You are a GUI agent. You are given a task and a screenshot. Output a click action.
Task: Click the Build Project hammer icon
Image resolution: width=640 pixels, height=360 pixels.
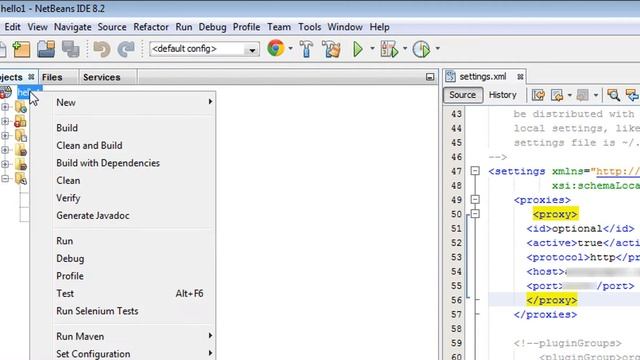(x=307, y=49)
